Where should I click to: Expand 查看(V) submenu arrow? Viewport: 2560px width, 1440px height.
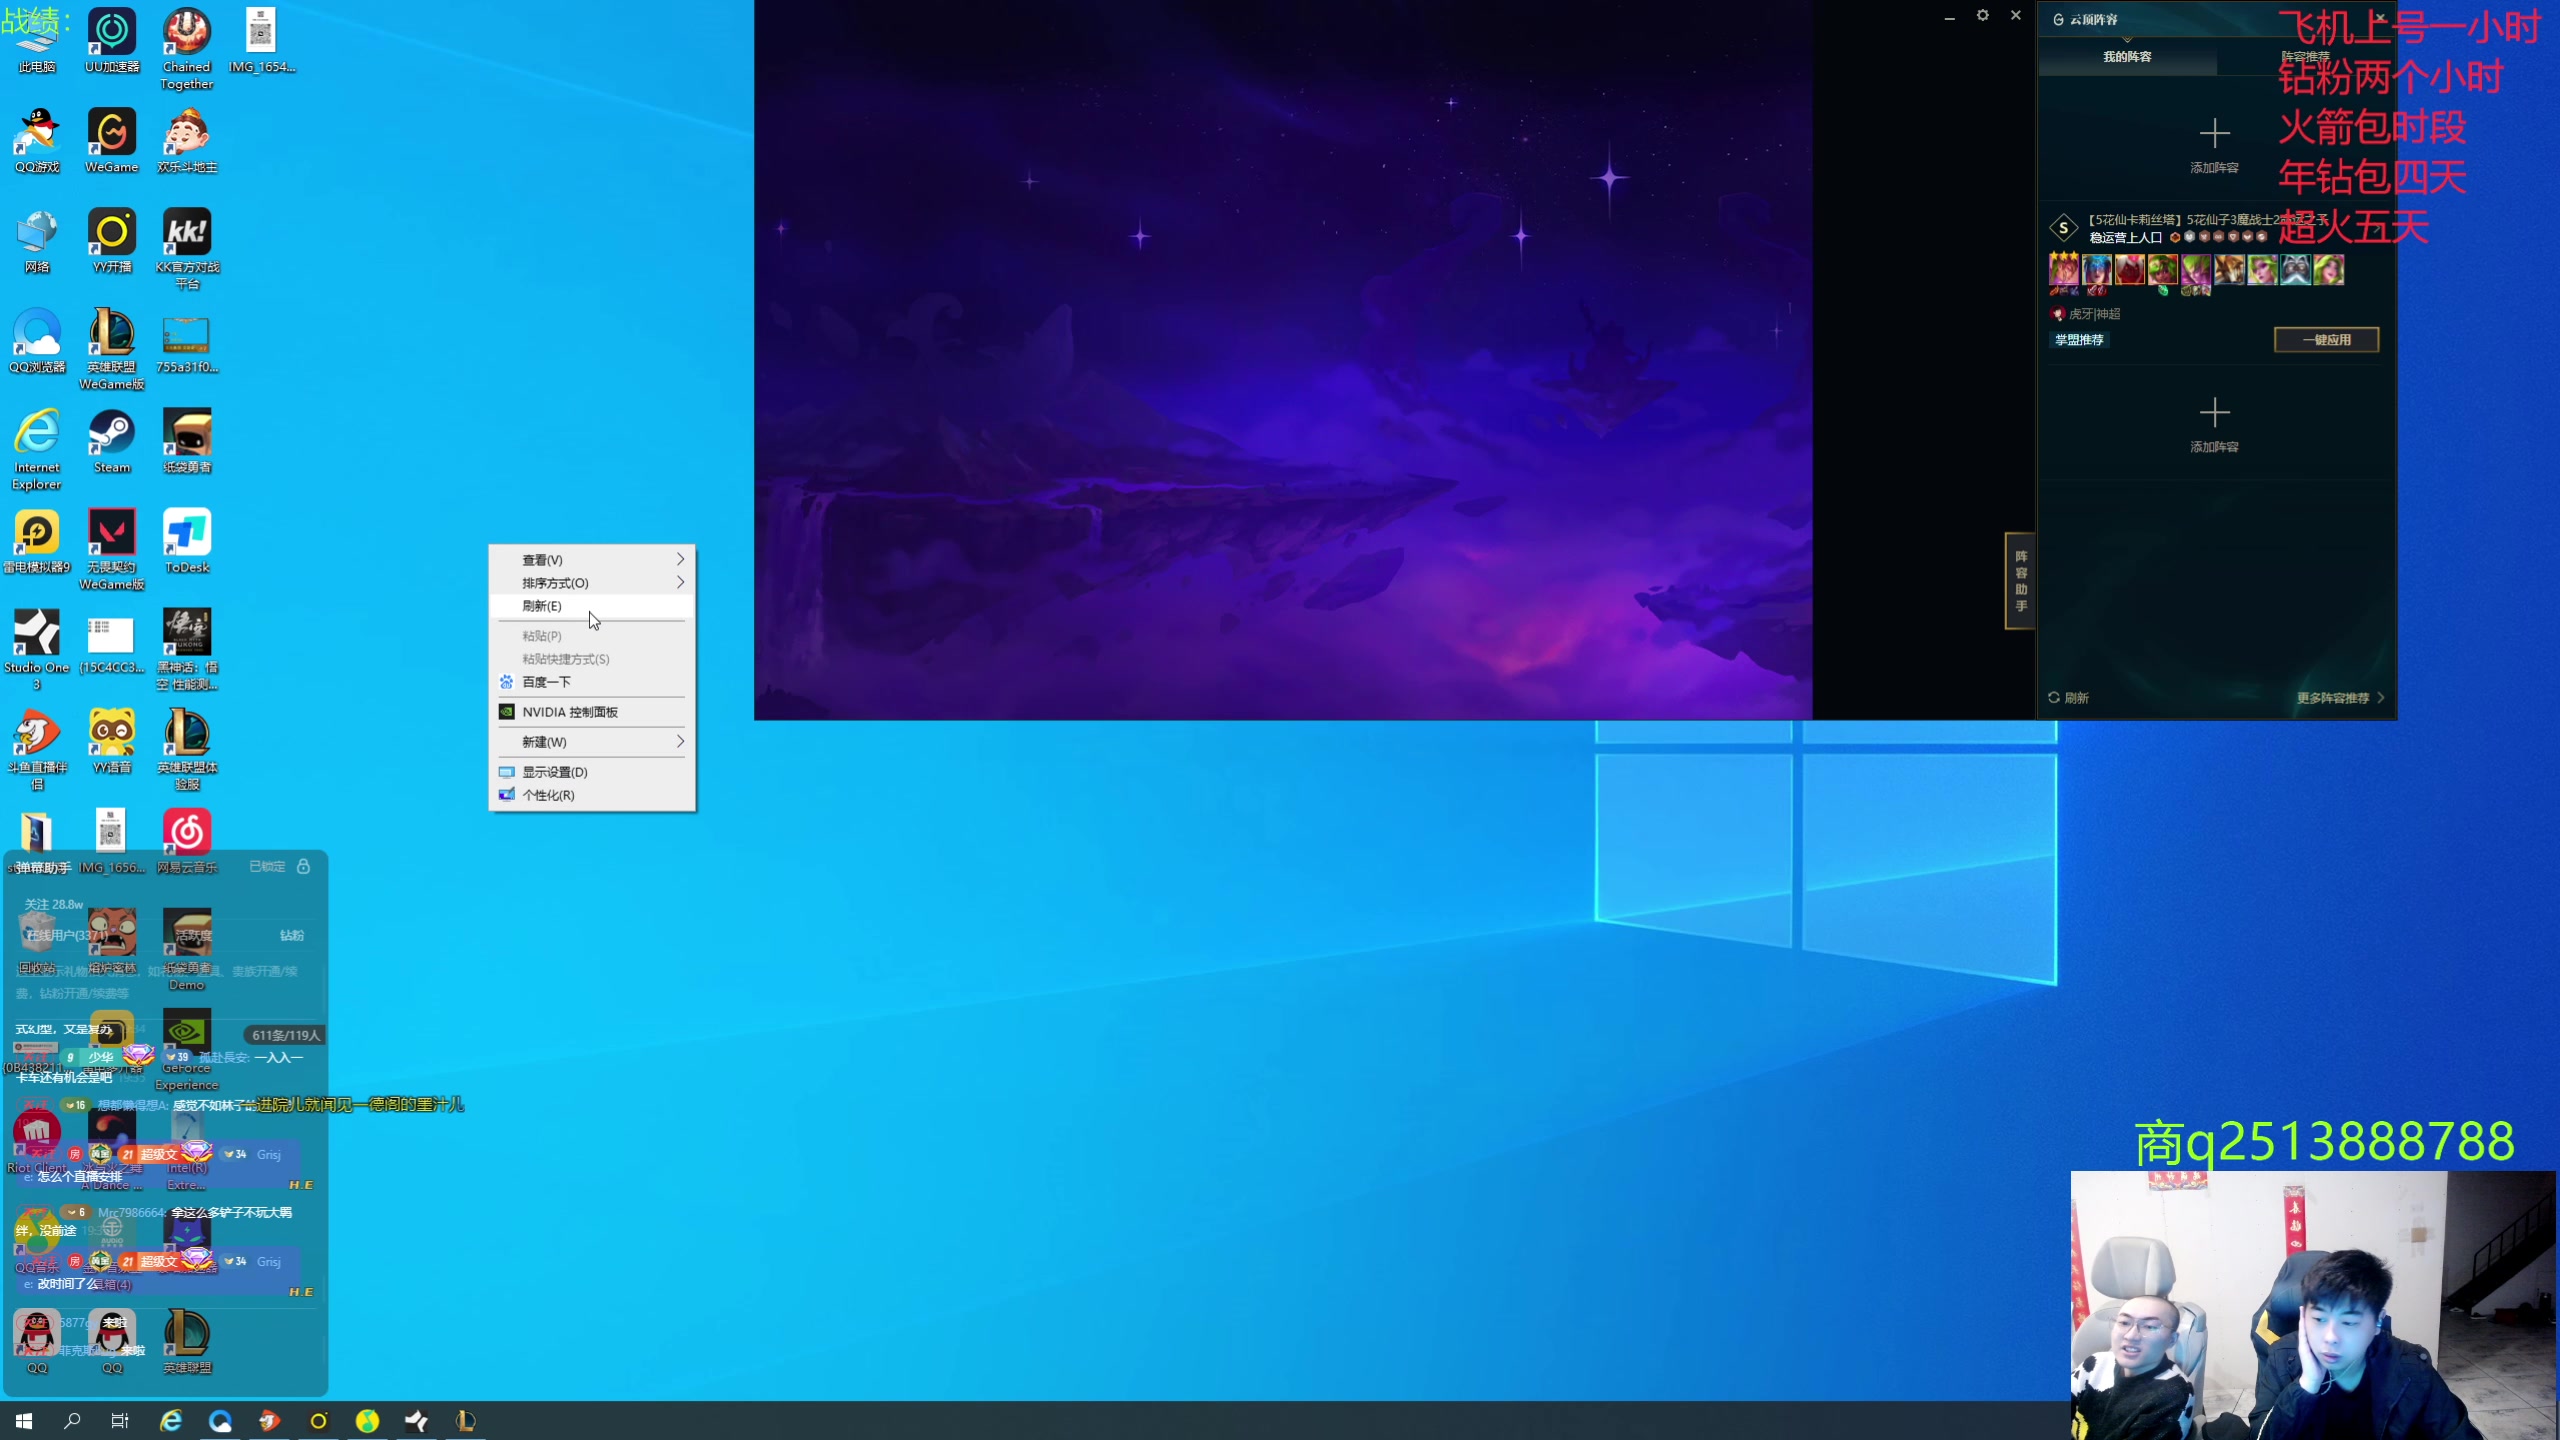[x=679, y=559]
